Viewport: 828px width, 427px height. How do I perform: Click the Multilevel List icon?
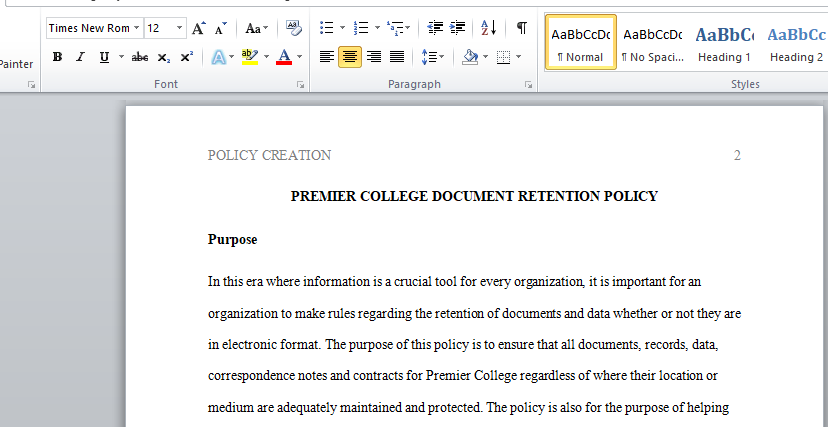395,28
